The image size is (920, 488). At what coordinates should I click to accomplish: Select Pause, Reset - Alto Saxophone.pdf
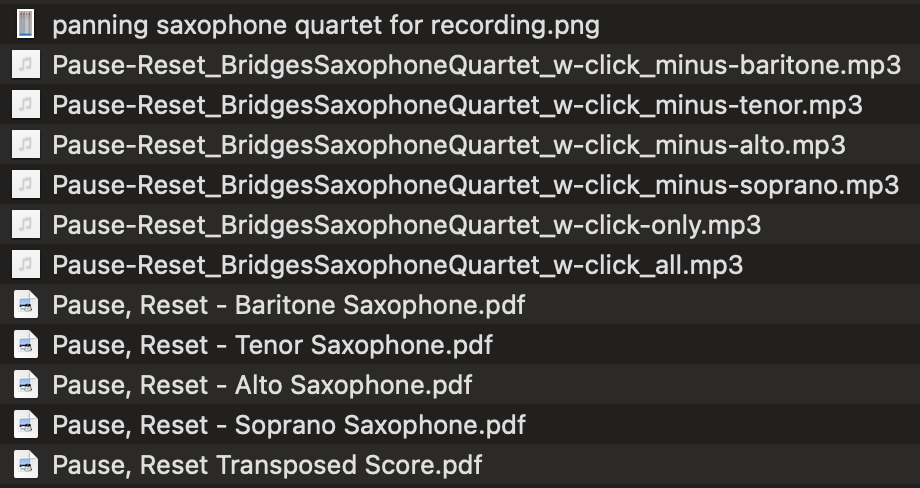coord(262,385)
